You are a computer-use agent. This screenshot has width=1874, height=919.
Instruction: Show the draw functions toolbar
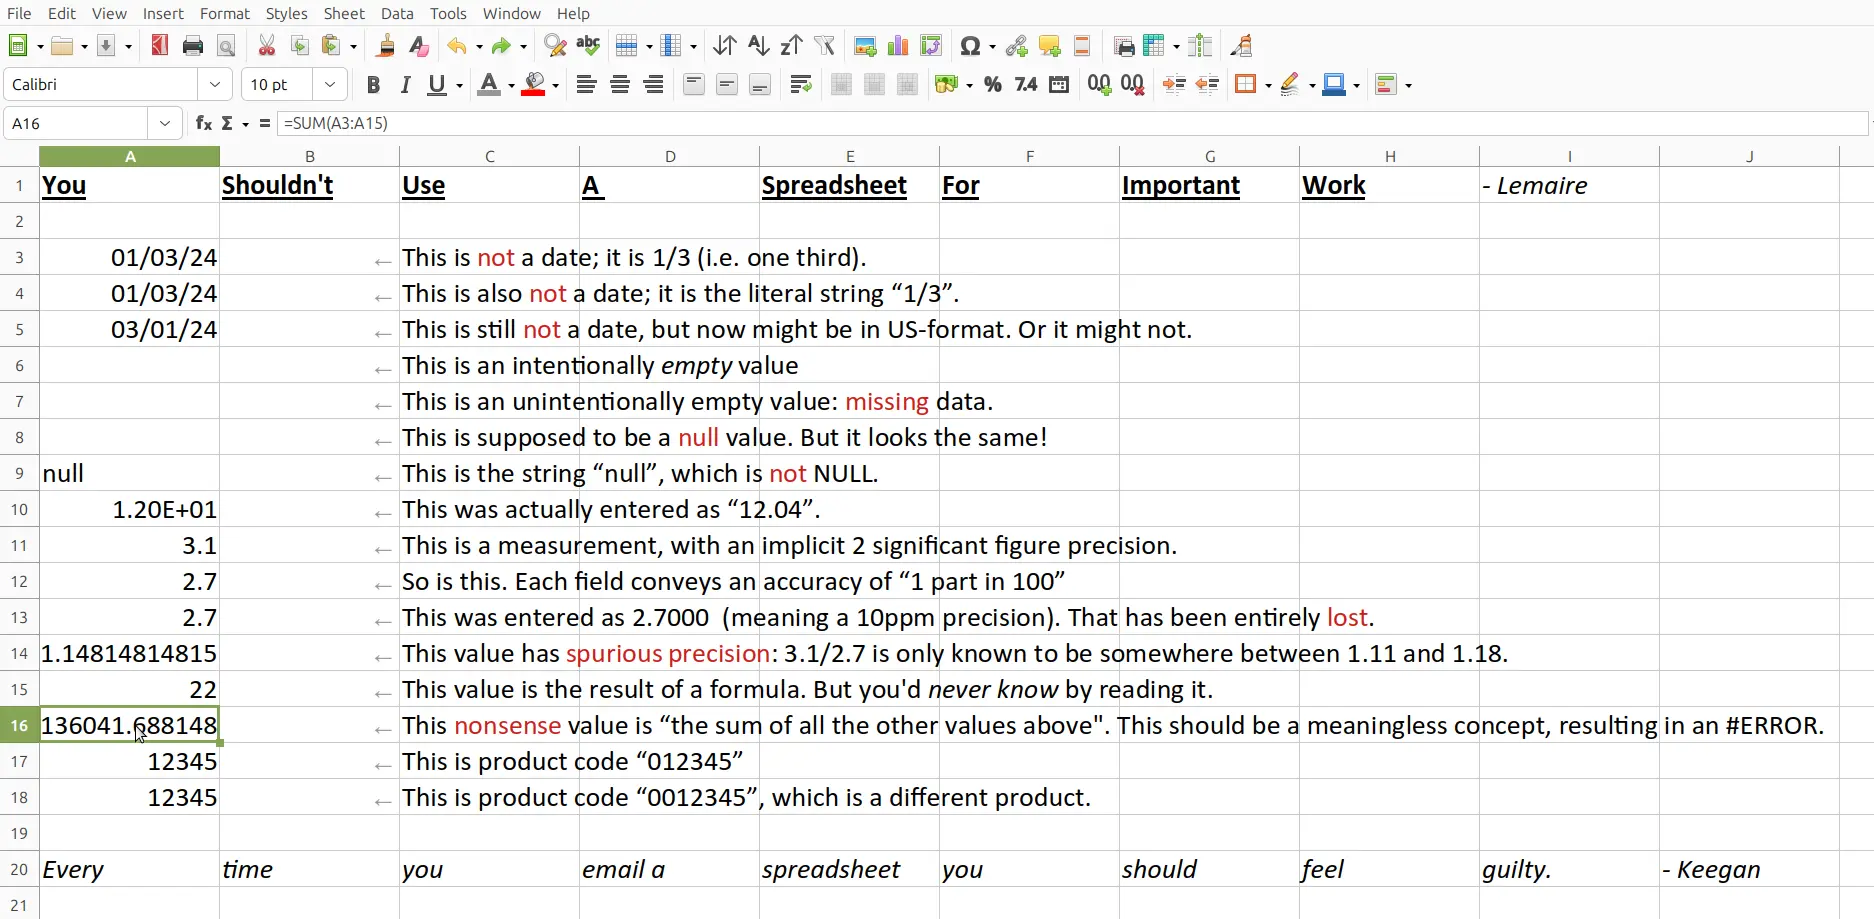click(1243, 46)
